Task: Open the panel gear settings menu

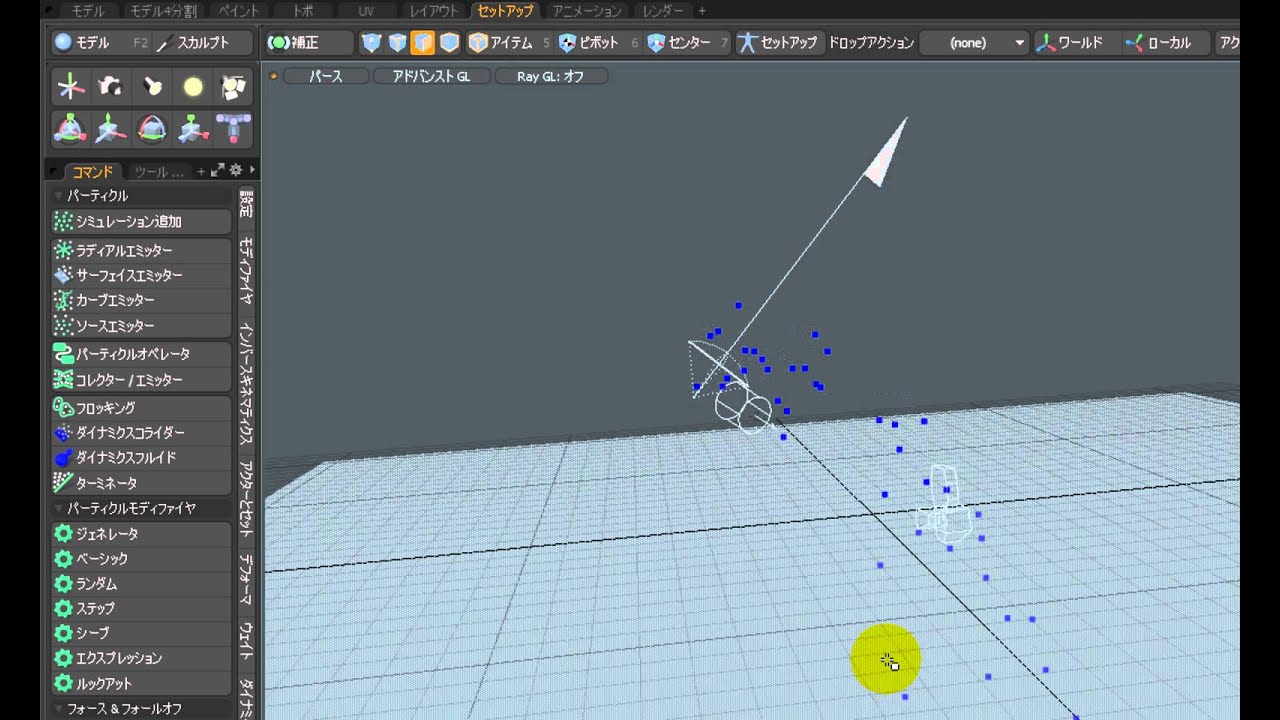Action: [236, 171]
